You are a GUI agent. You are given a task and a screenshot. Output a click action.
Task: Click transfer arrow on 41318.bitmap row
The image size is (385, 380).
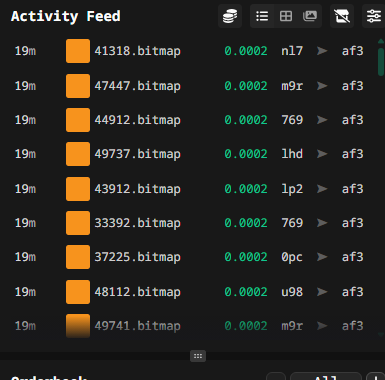click(x=322, y=51)
